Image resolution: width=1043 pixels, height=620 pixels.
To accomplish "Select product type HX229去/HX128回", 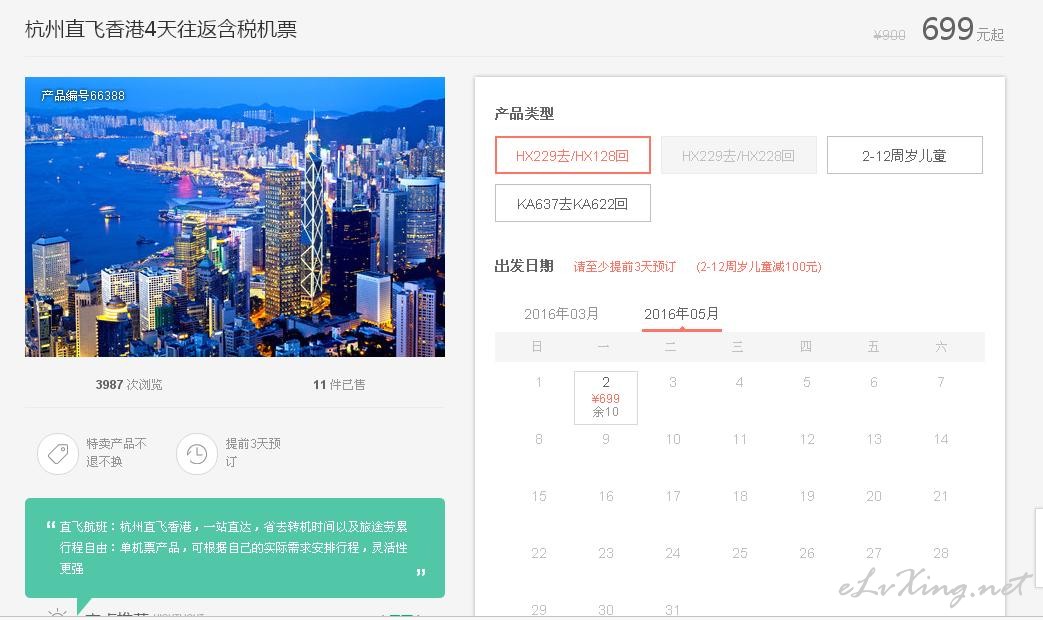I will point(573,155).
